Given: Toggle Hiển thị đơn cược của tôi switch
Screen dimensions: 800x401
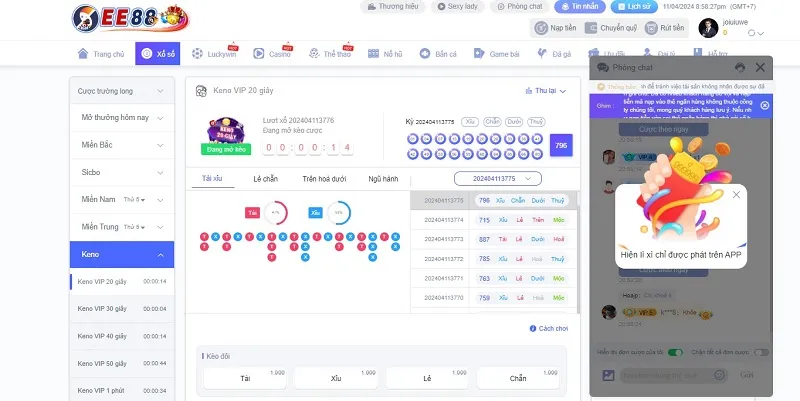Looking at the screenshot, I should click(676, 352).
